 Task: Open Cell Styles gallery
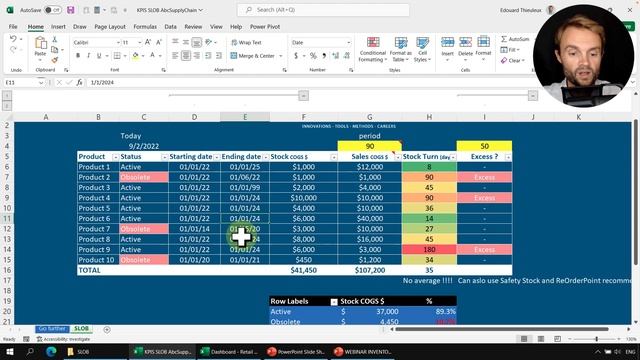[x=422, y=49]
